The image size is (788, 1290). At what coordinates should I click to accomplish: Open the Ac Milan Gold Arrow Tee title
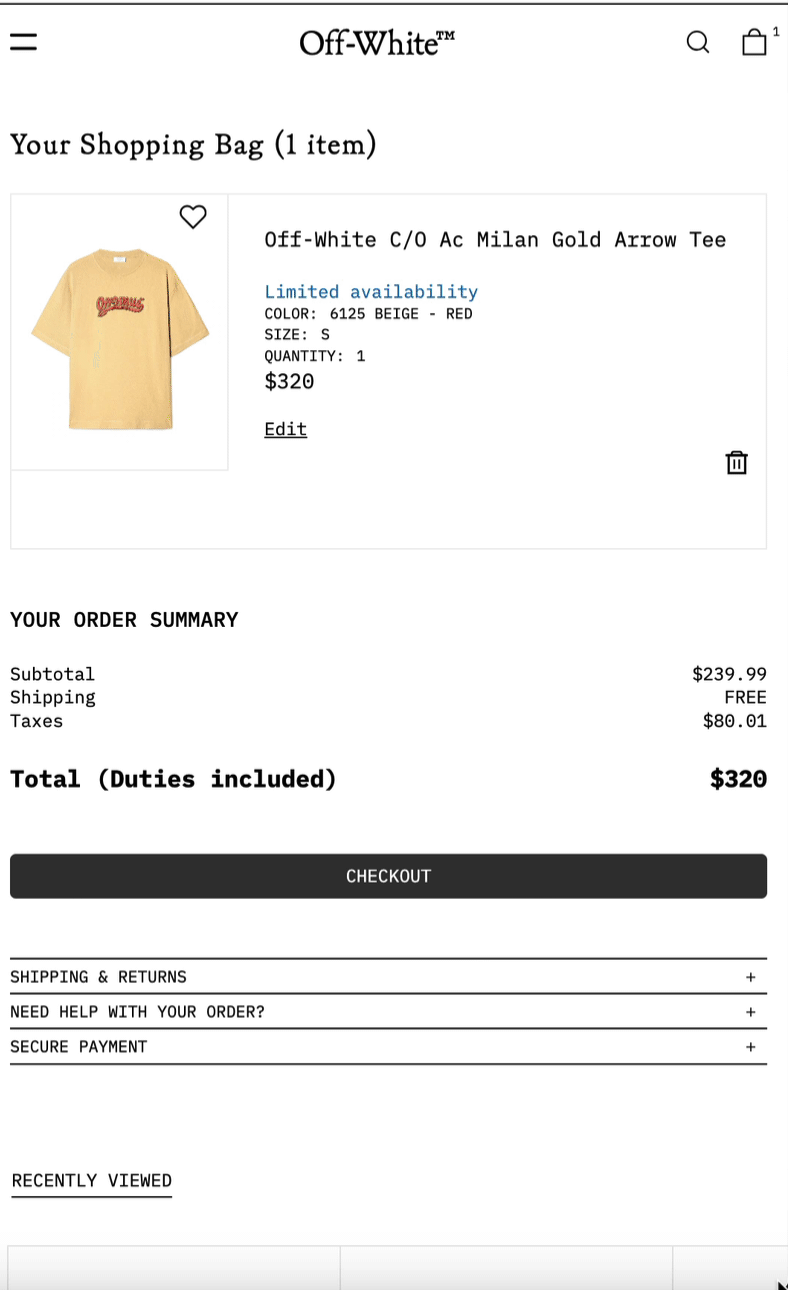[495, 240]
